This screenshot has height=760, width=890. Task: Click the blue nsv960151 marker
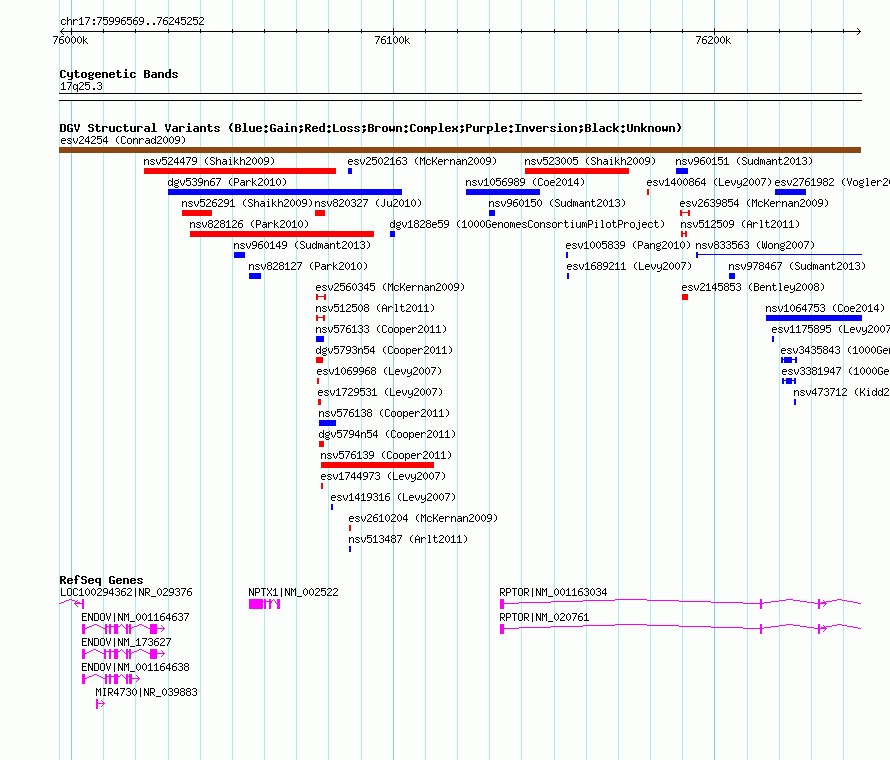682,171
